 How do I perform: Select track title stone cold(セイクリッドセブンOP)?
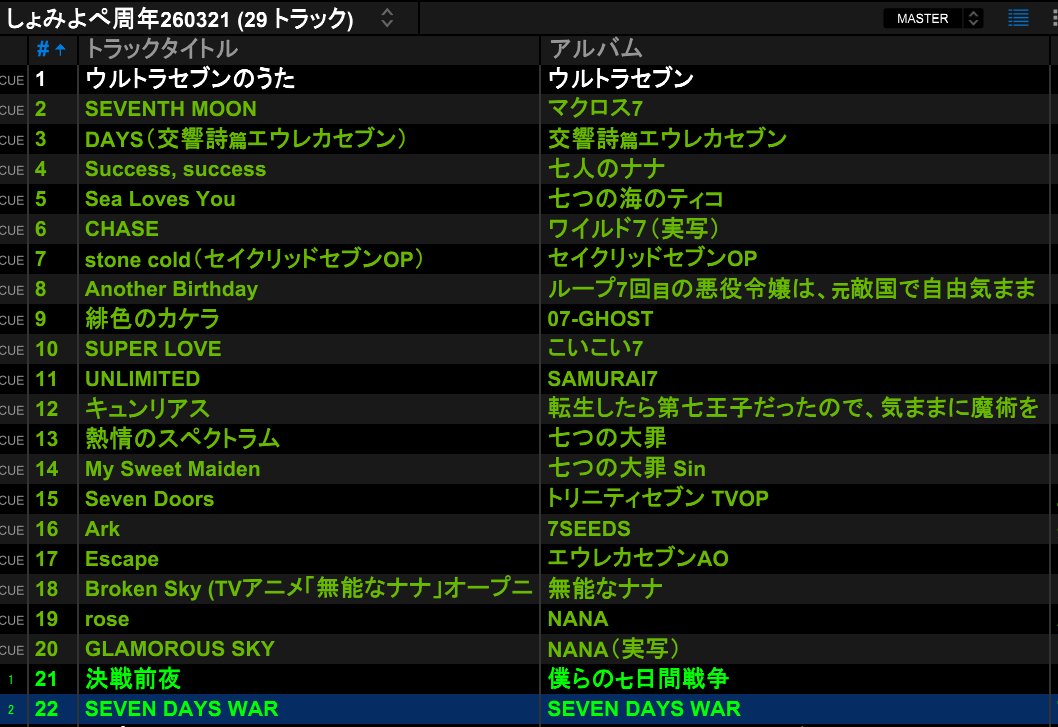[x=254, y=259]
